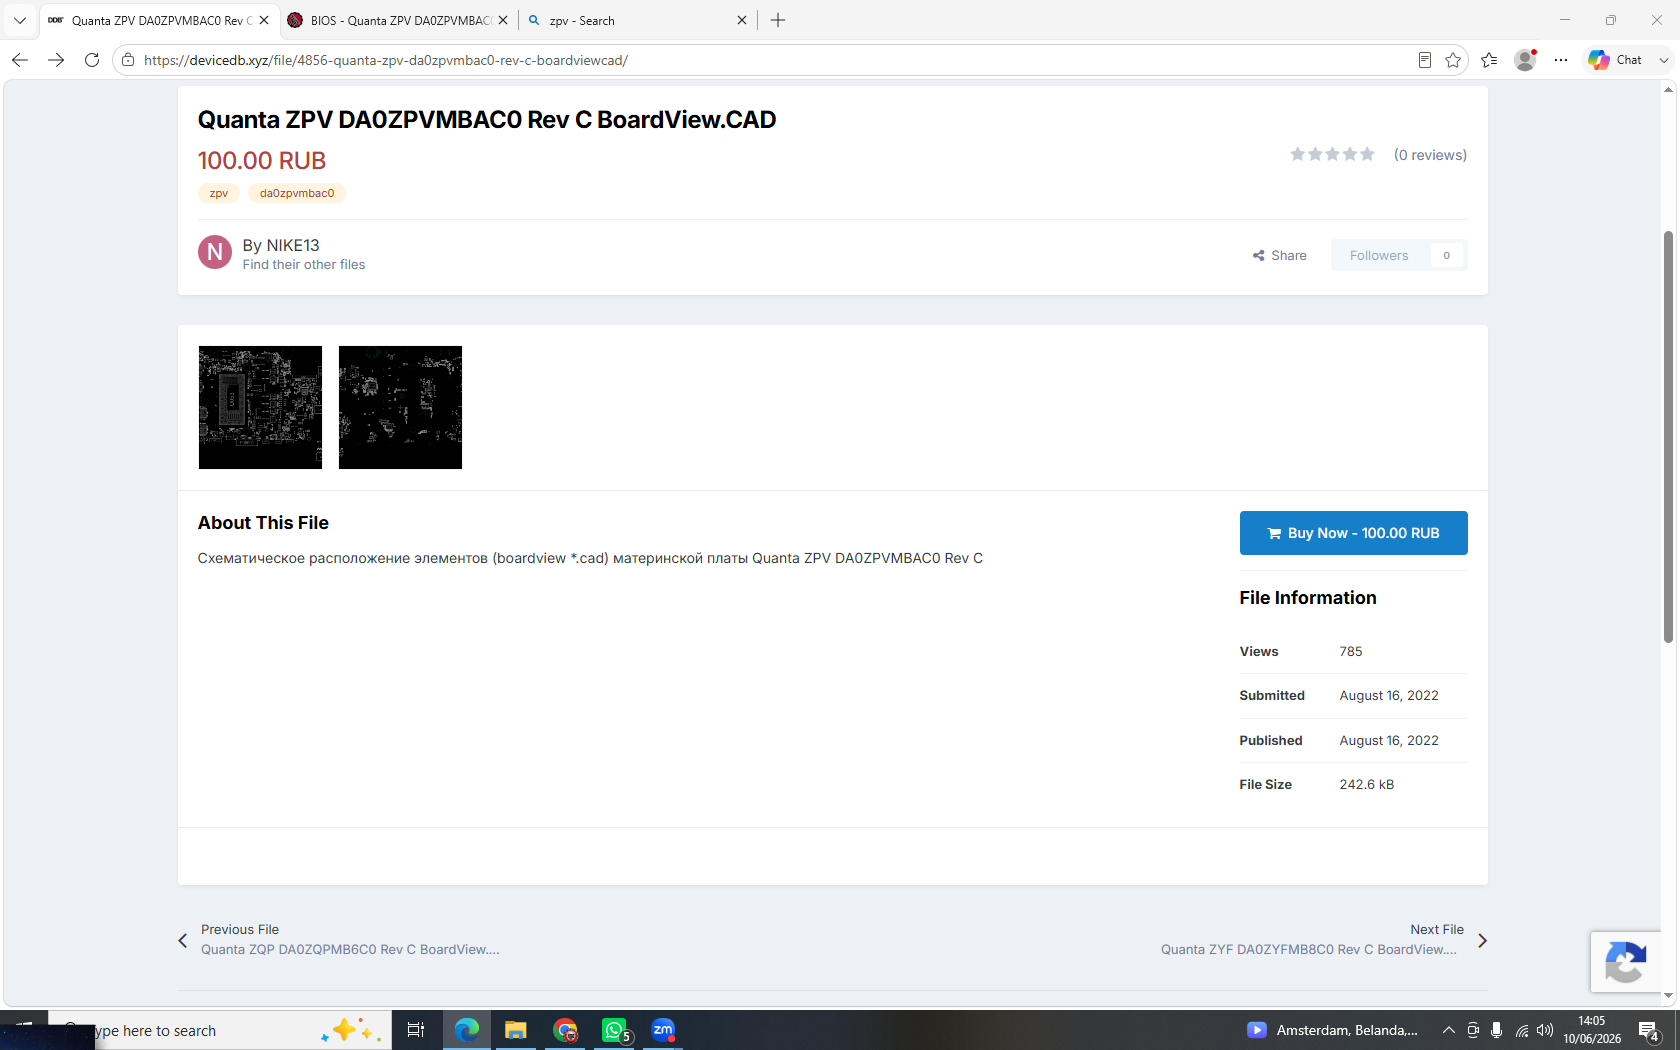Open the browser profile menu

coord(1525,60)
